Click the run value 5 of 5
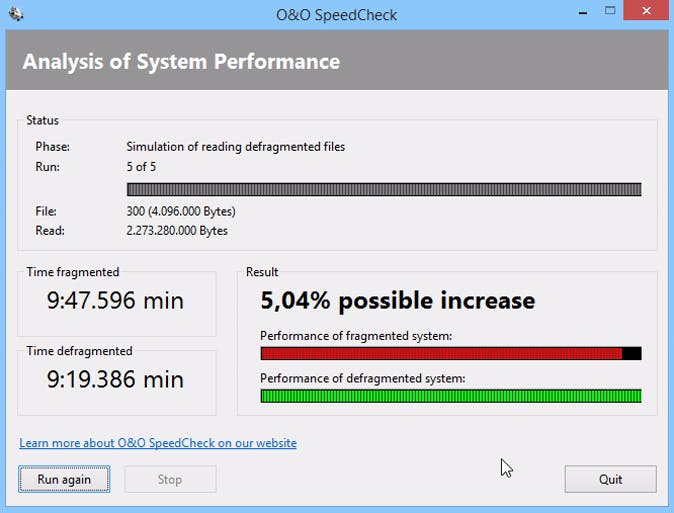The height and width of the screenshot is (513, 674). [x=141, y=167]
